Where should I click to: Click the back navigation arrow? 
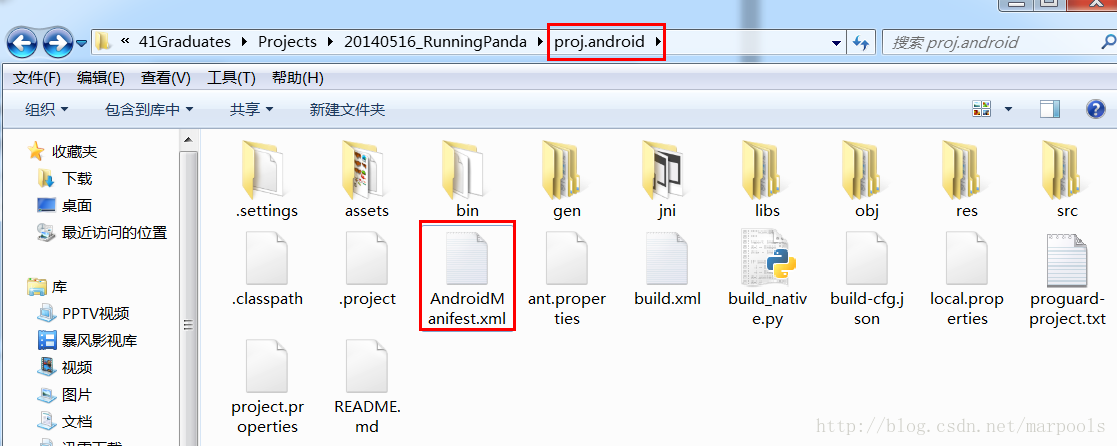click(21, 43)
